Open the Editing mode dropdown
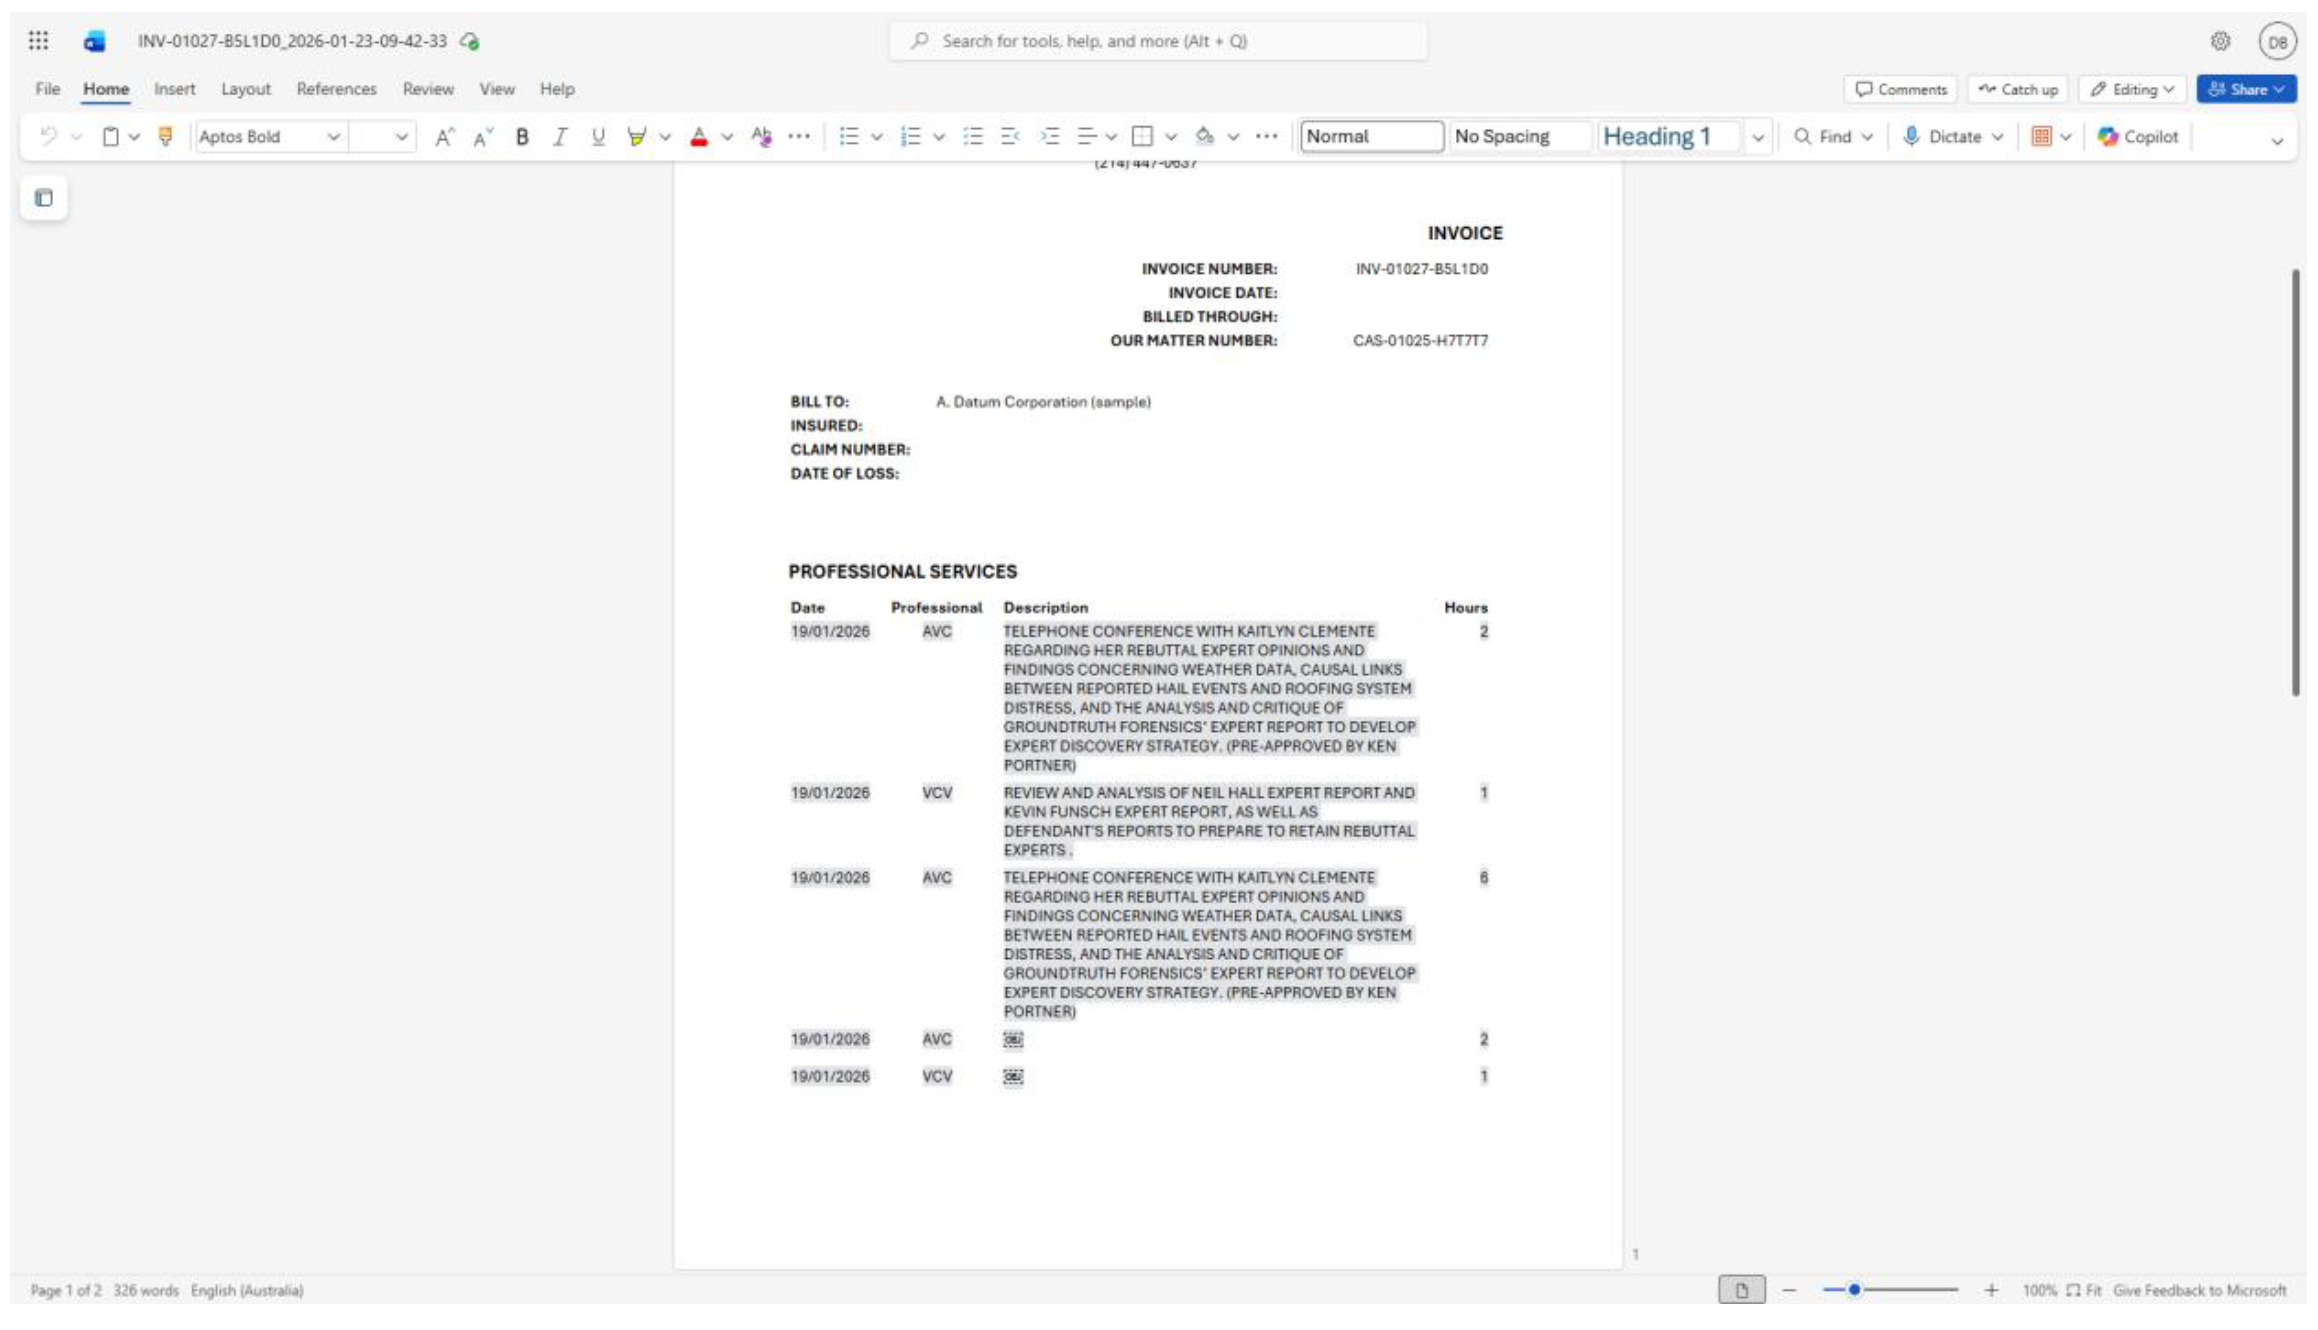The width and height of the screenshot is (2318, 1330). [x=2132, y=90]
